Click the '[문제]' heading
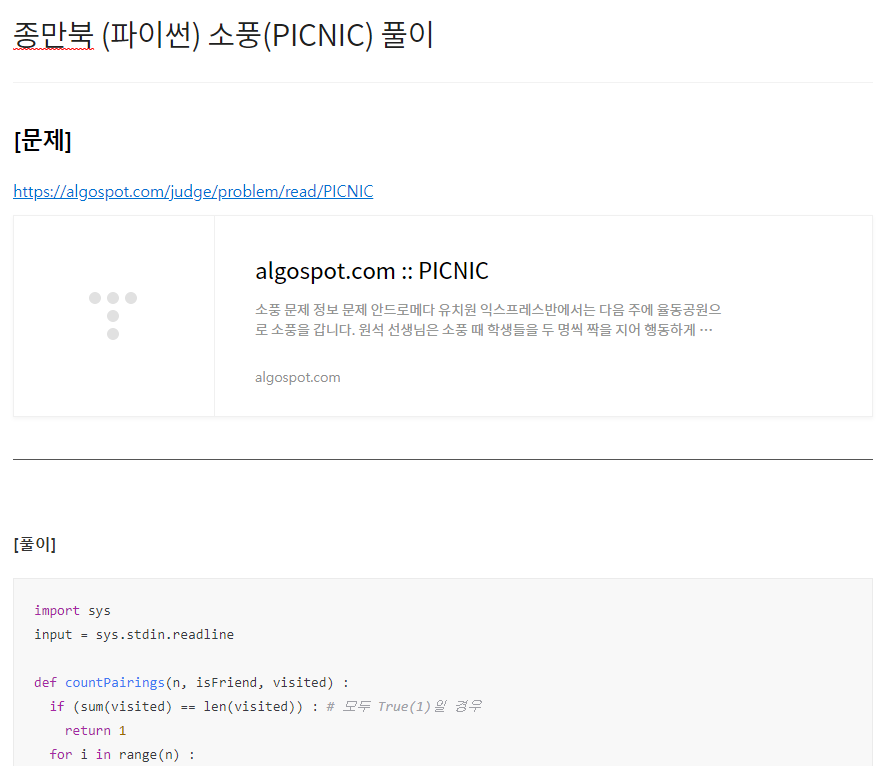The width and height of the screenshot is (891, 766). click(43, 140)
